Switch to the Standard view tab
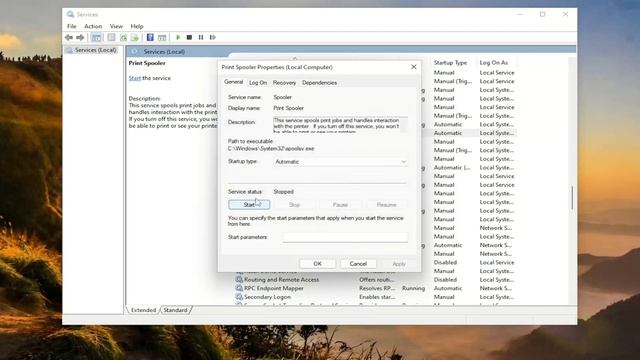 coord(176,310)
